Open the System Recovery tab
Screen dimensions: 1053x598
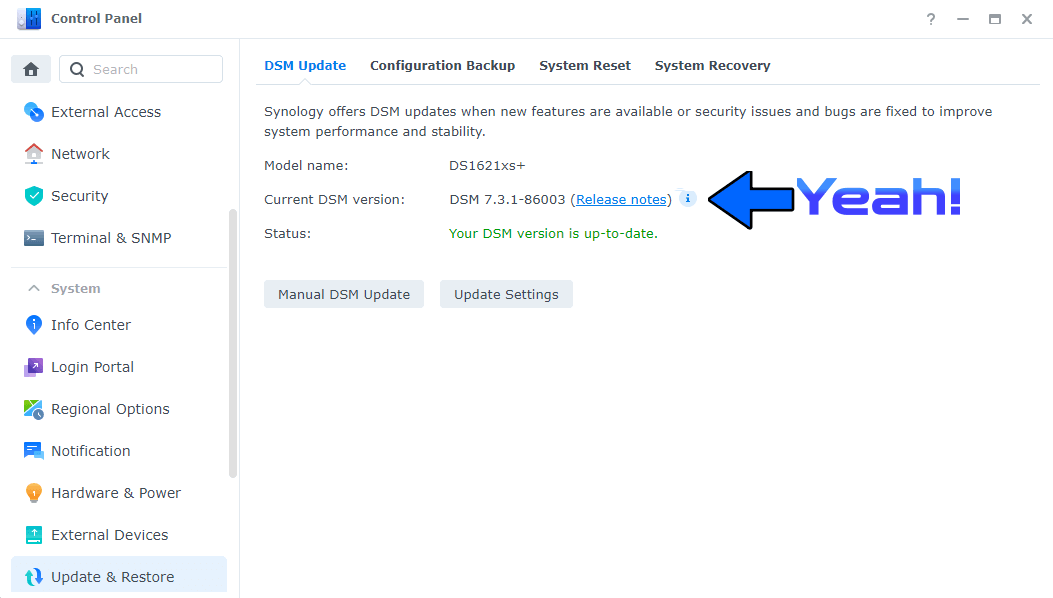coord(712,65)
